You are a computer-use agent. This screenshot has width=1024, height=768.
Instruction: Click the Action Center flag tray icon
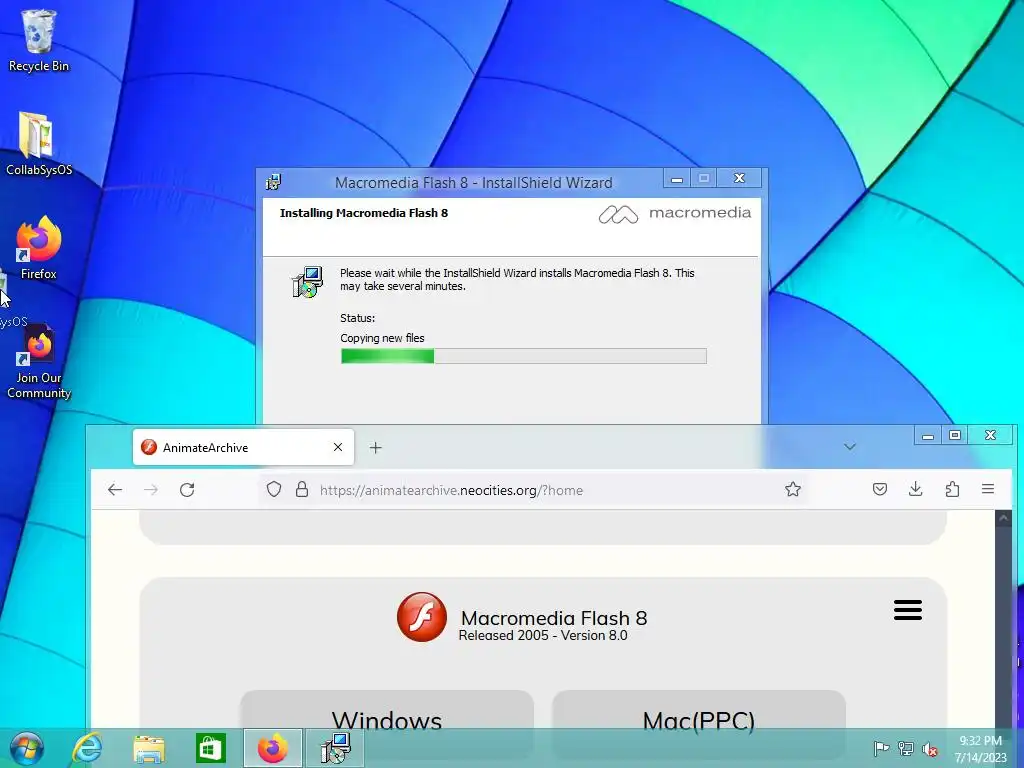click(881, 748)
